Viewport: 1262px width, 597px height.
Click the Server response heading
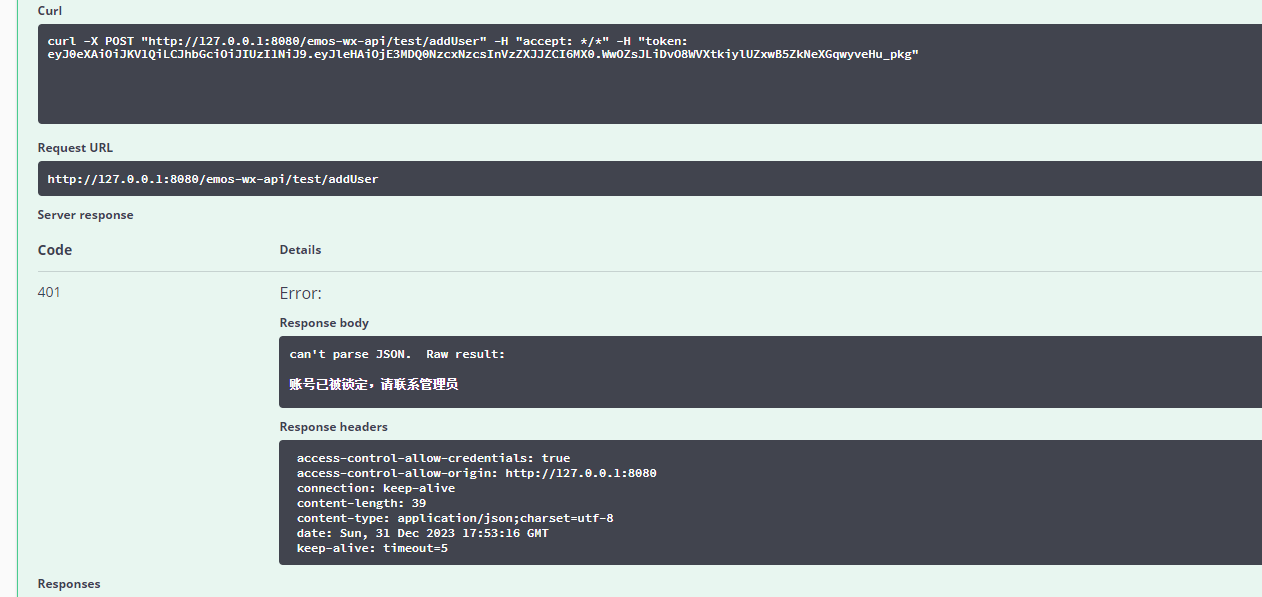[x=85, y=215]
